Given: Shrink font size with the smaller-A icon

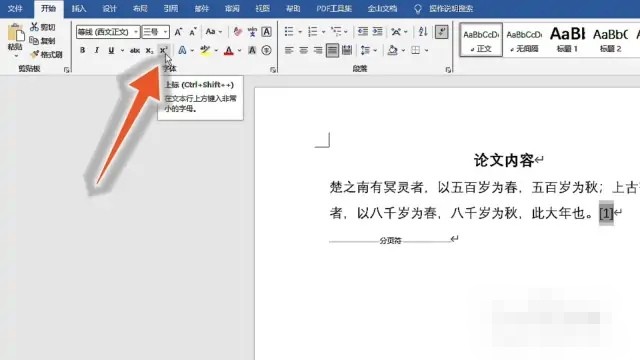Looking at the screenshot, I should point(193,32).
